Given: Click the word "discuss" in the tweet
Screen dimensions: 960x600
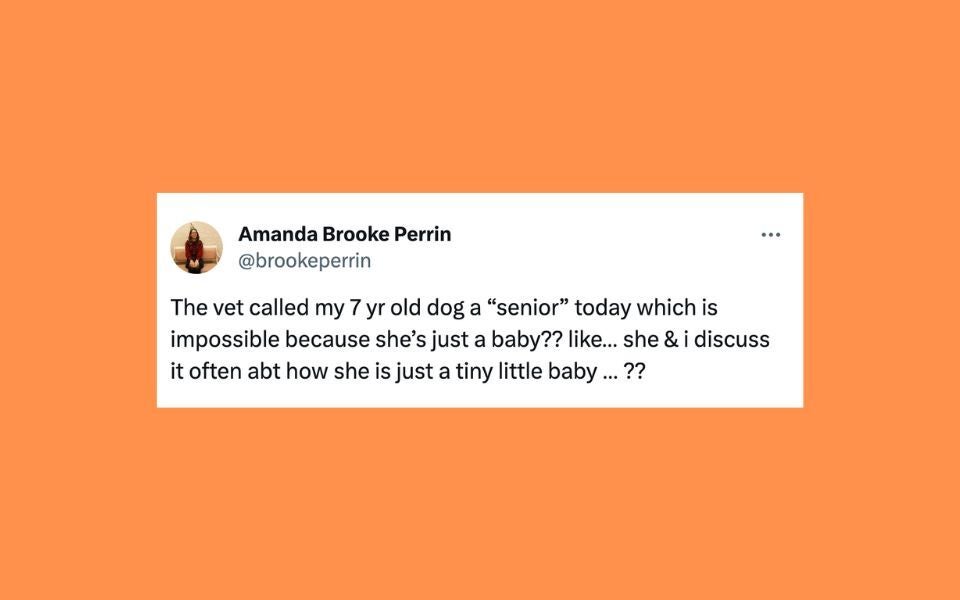Looking at the screenshot, I should (735, 339).
